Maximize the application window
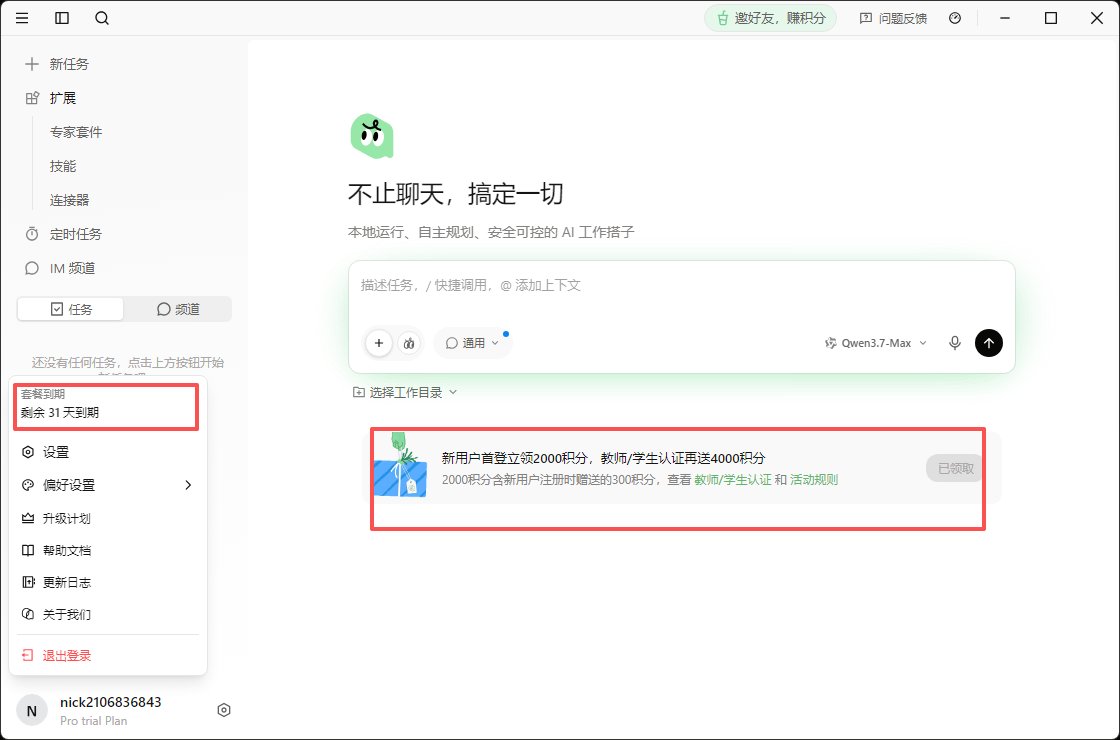1120x740 pixels. pos(1051,18)
